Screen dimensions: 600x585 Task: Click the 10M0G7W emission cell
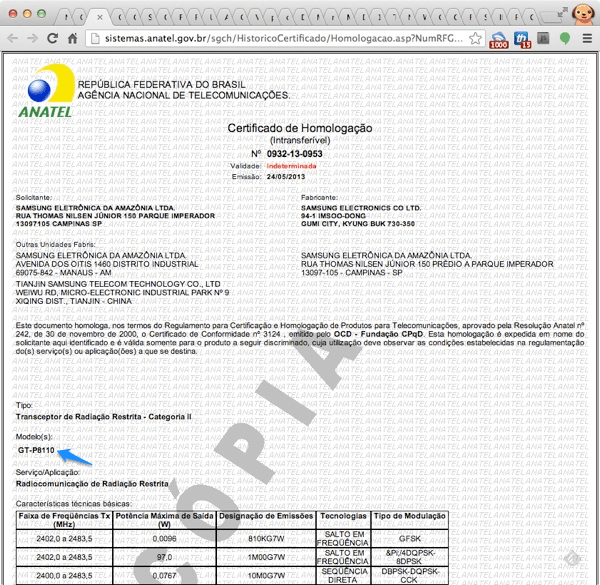click(x=266, y=575)
